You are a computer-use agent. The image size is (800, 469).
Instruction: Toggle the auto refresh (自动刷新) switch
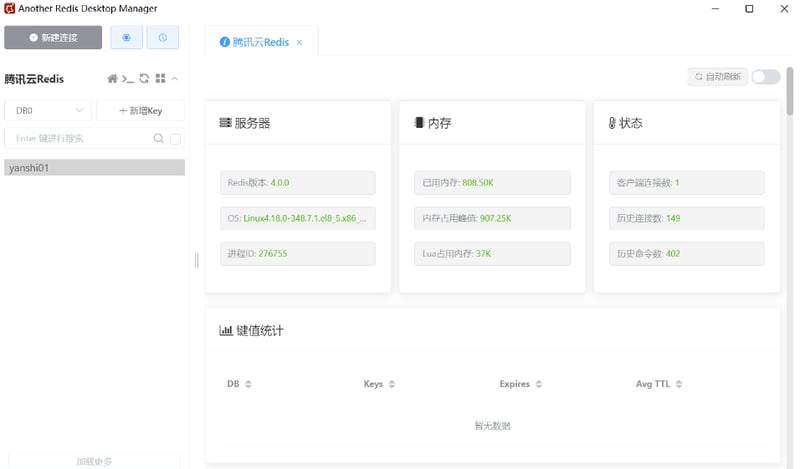pos(766,77)
